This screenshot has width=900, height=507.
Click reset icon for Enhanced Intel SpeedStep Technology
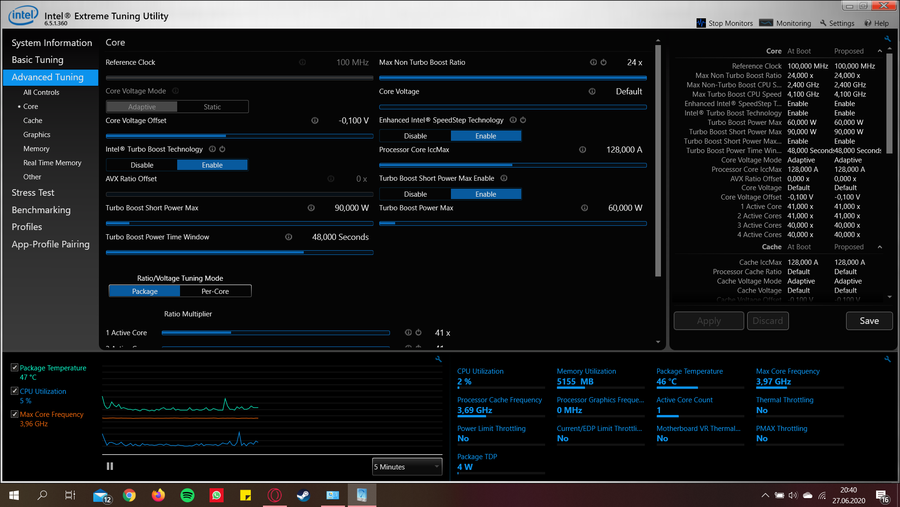[x=523, y=120]
